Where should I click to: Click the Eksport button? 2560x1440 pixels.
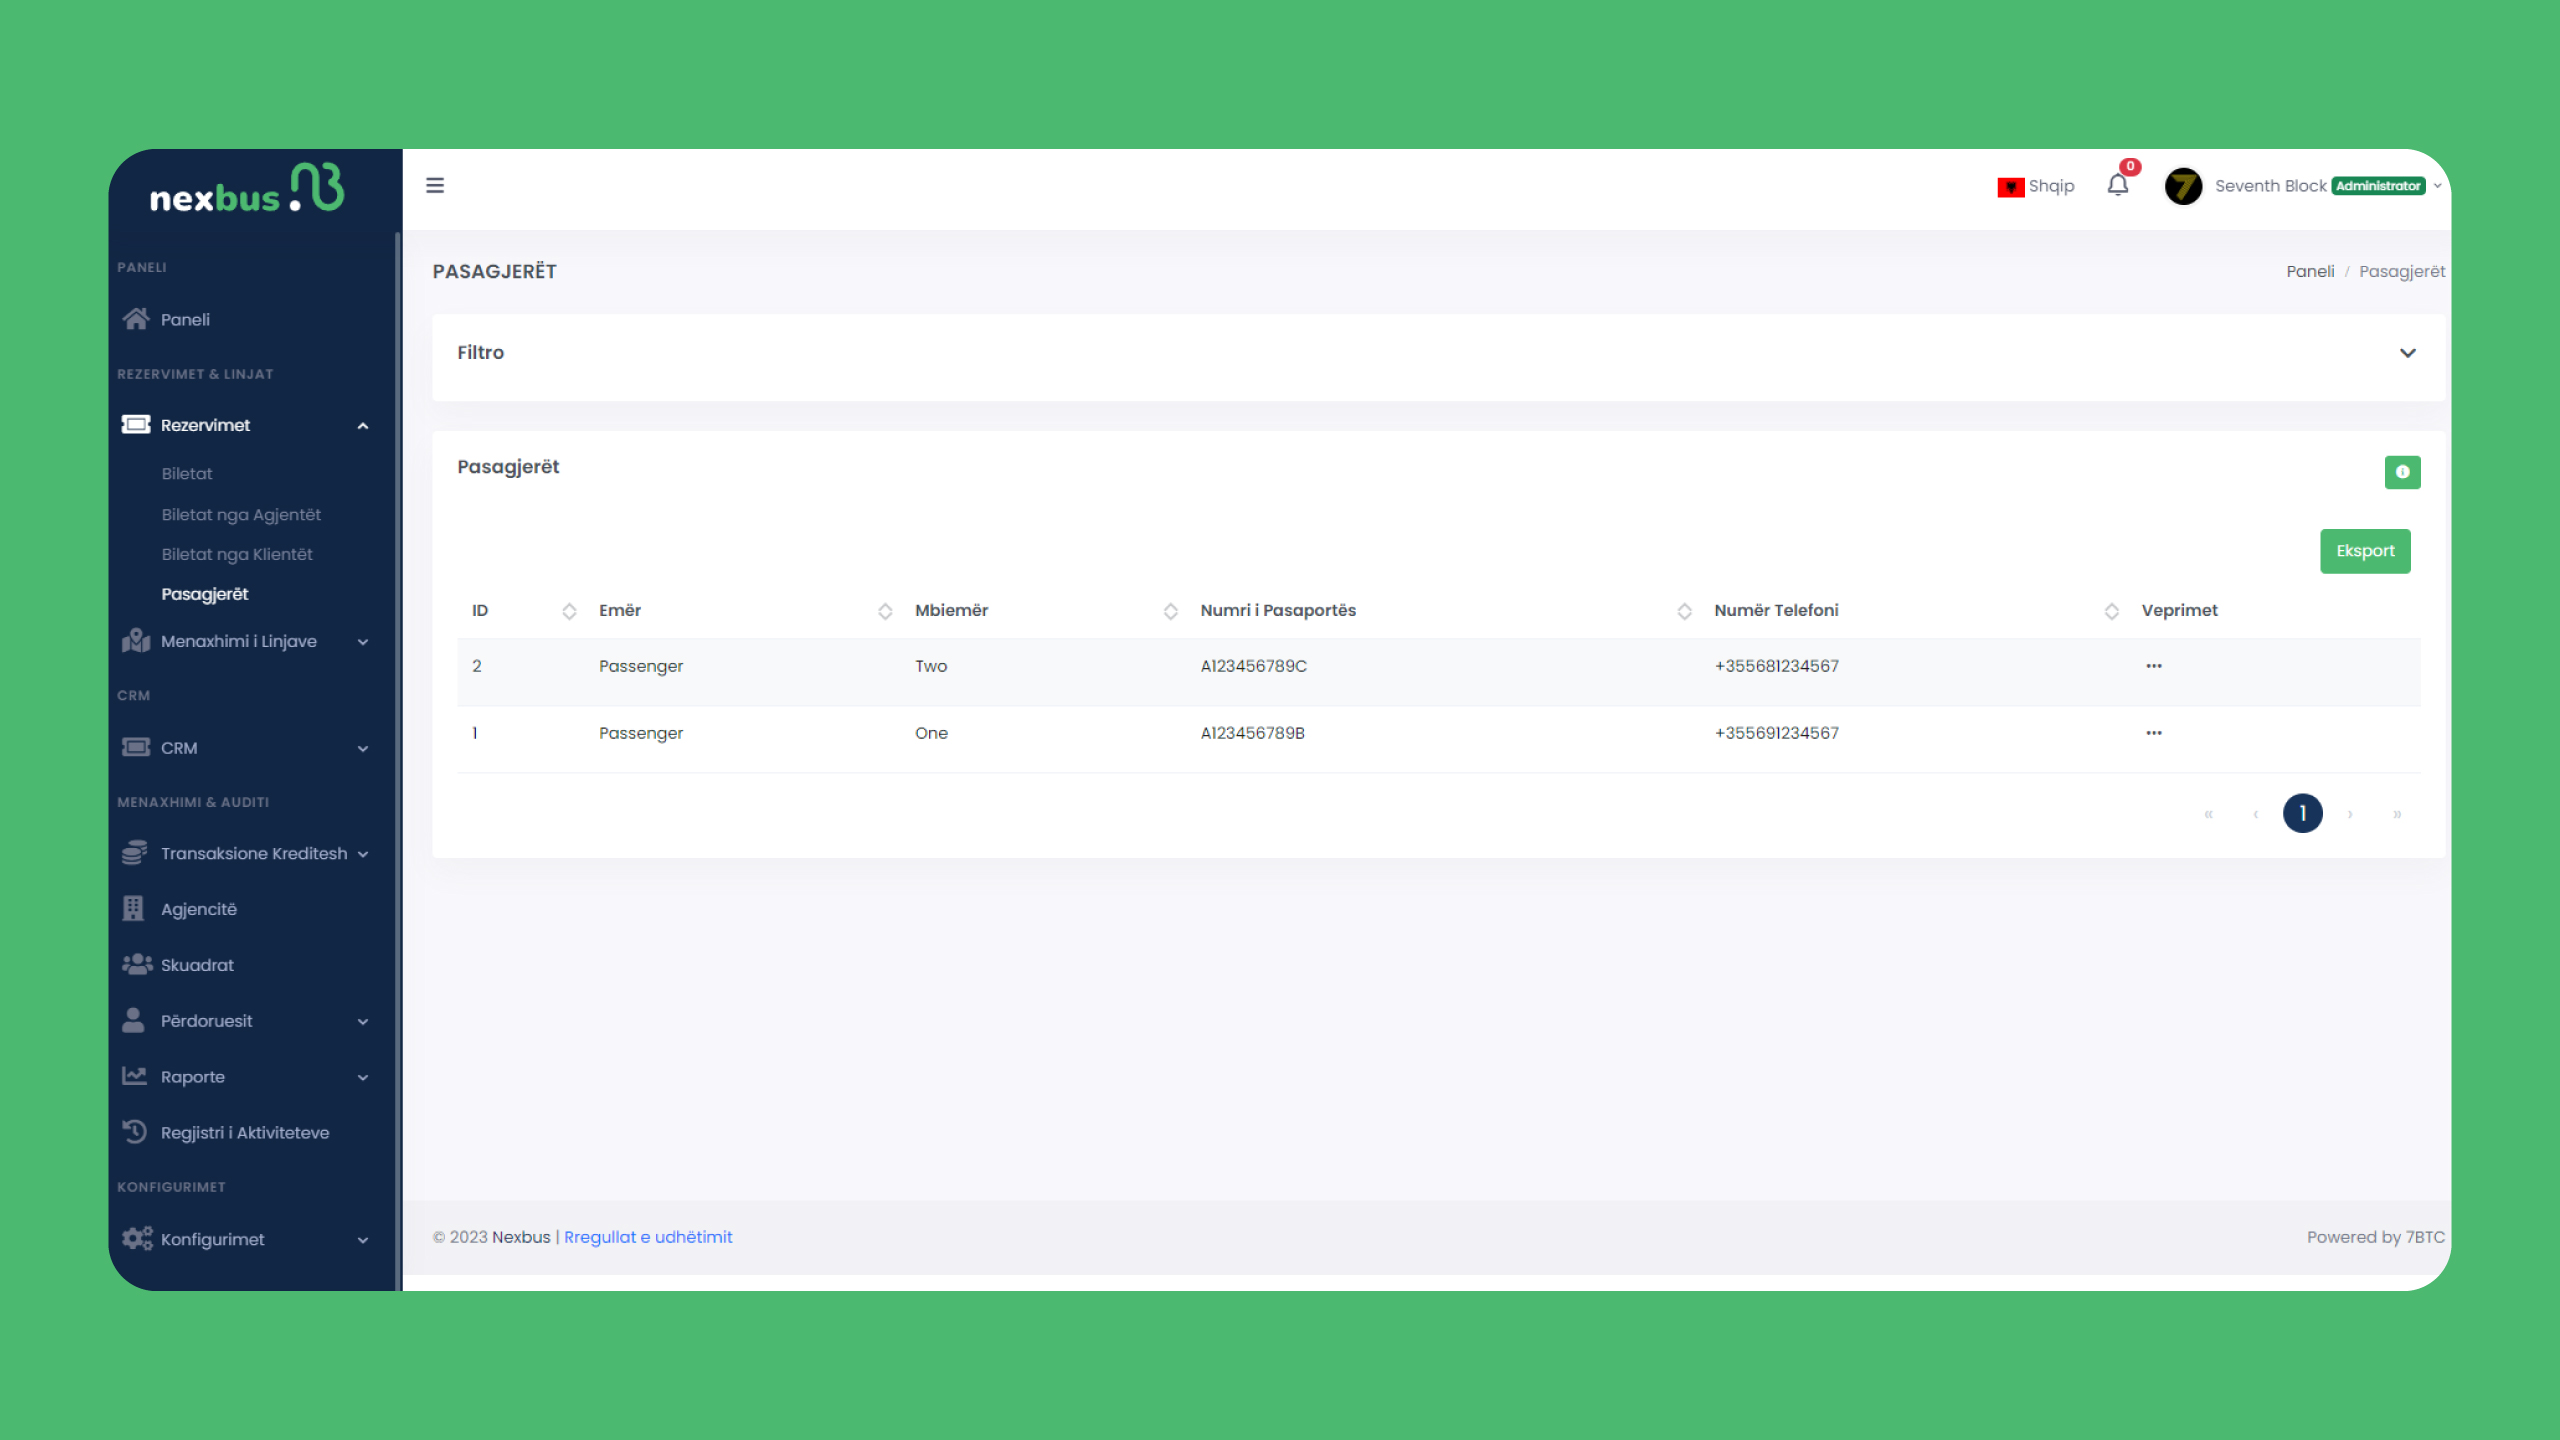[2365, 551]
